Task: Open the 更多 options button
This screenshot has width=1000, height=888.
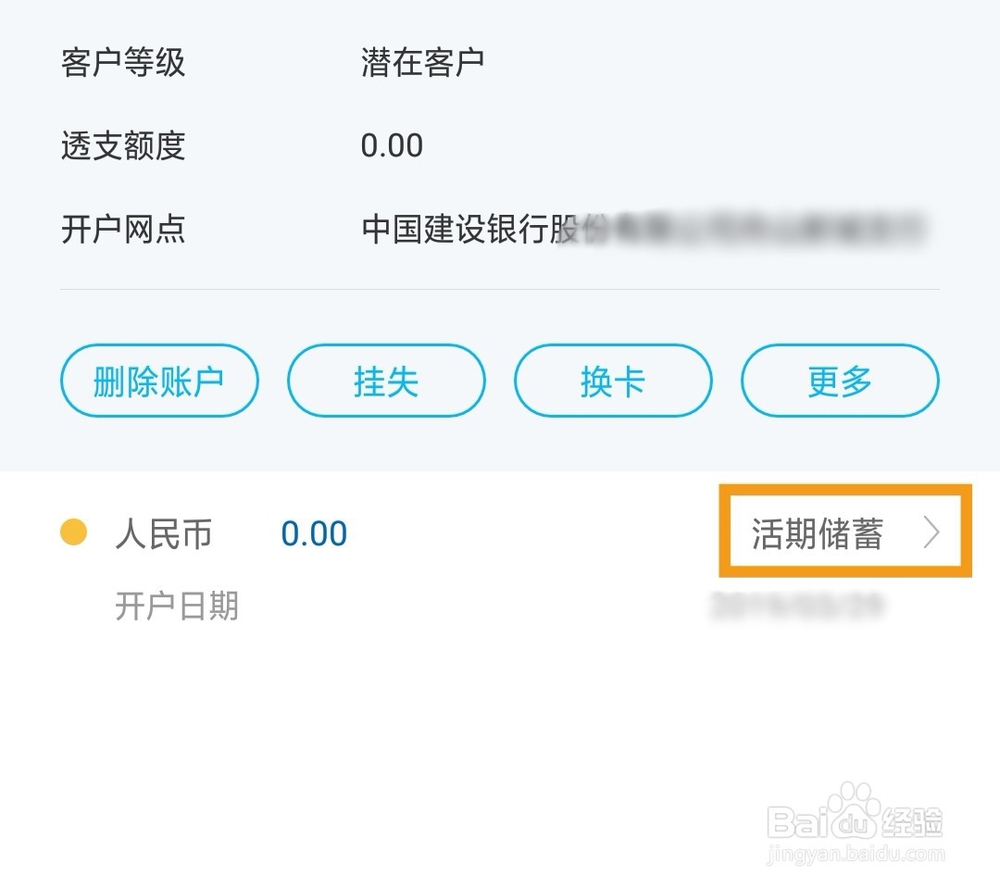Action: pyautogui.click(x=840, y=381)
